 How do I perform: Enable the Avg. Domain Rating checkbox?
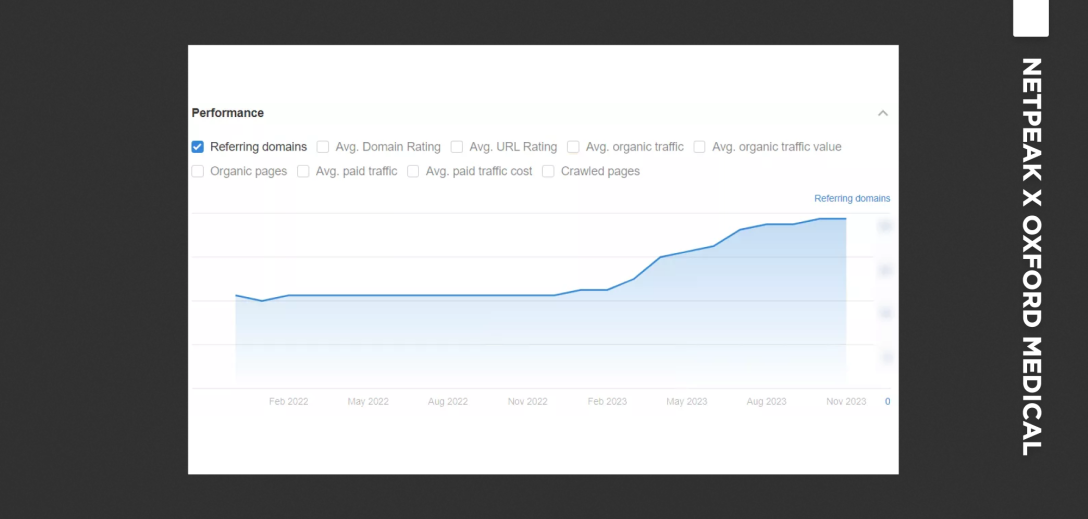323,147
